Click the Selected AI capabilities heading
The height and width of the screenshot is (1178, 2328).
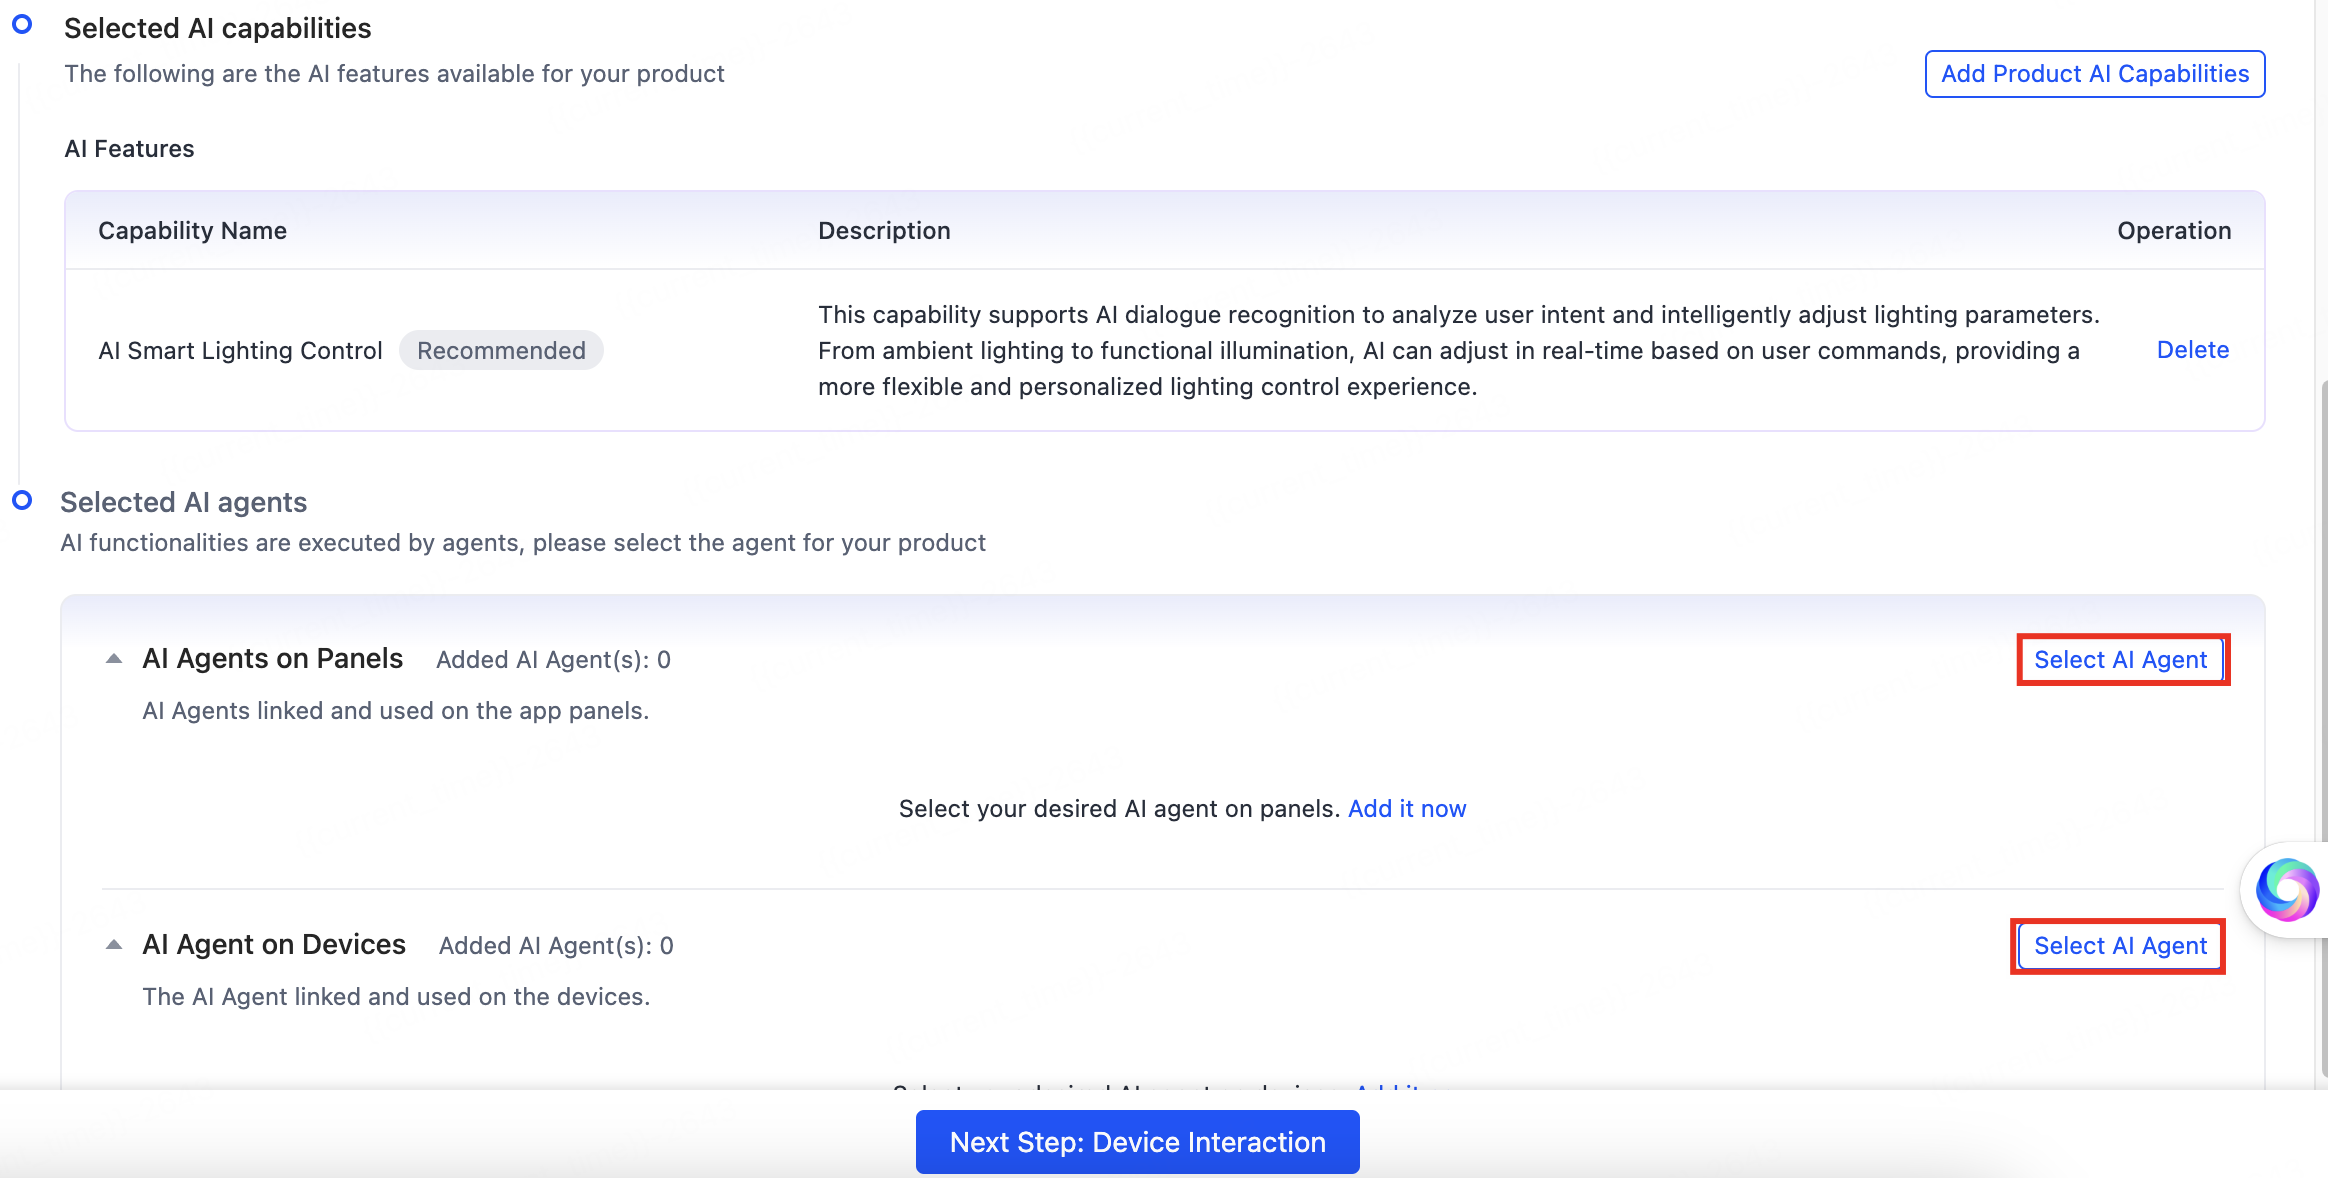point(217,28)
